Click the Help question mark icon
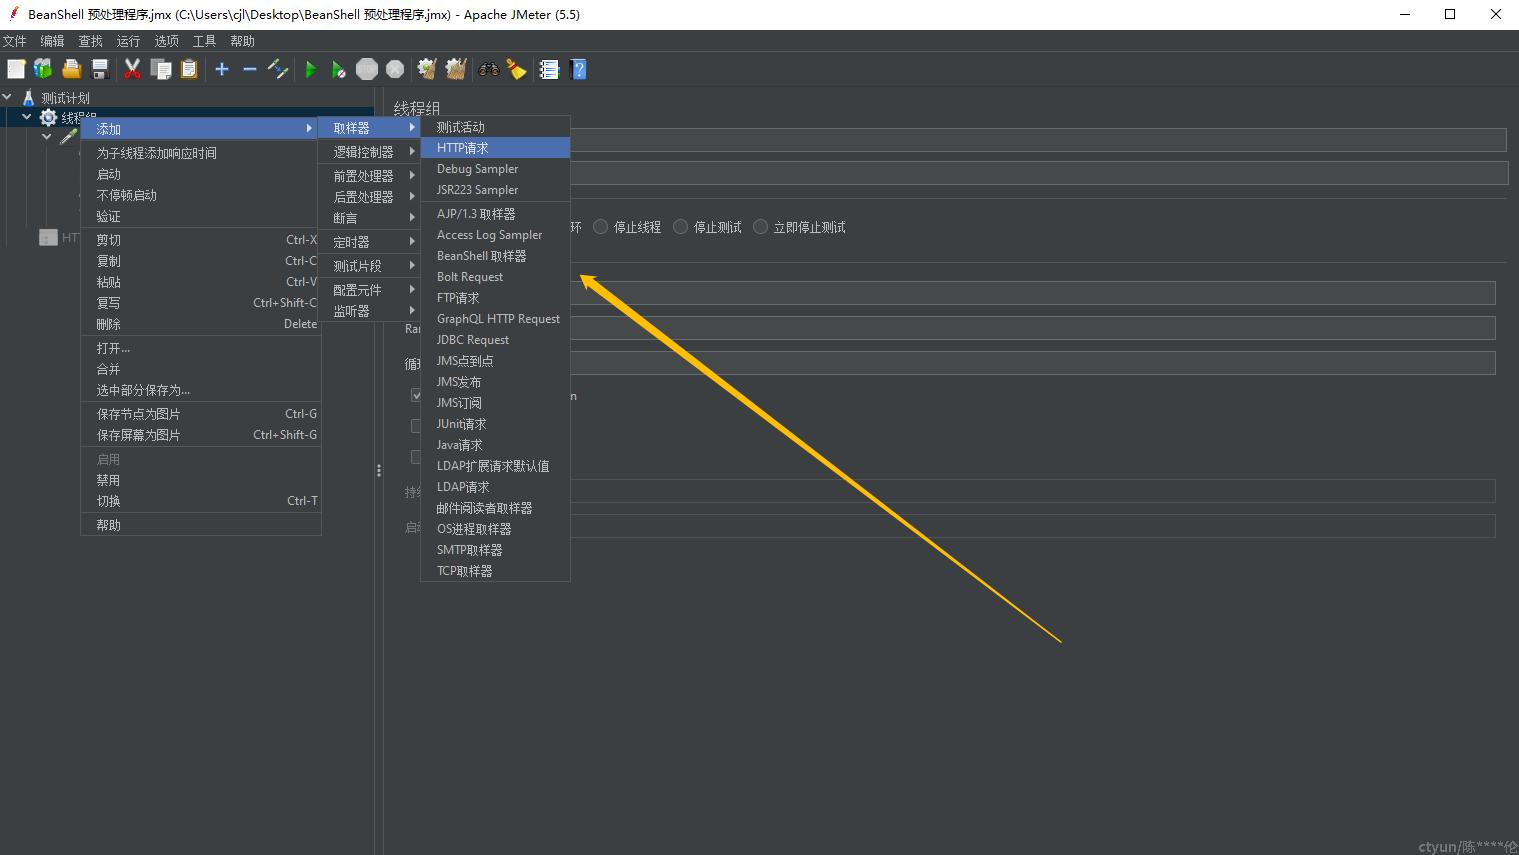This screenshot has height=855, width=1519. click(578, 69)
